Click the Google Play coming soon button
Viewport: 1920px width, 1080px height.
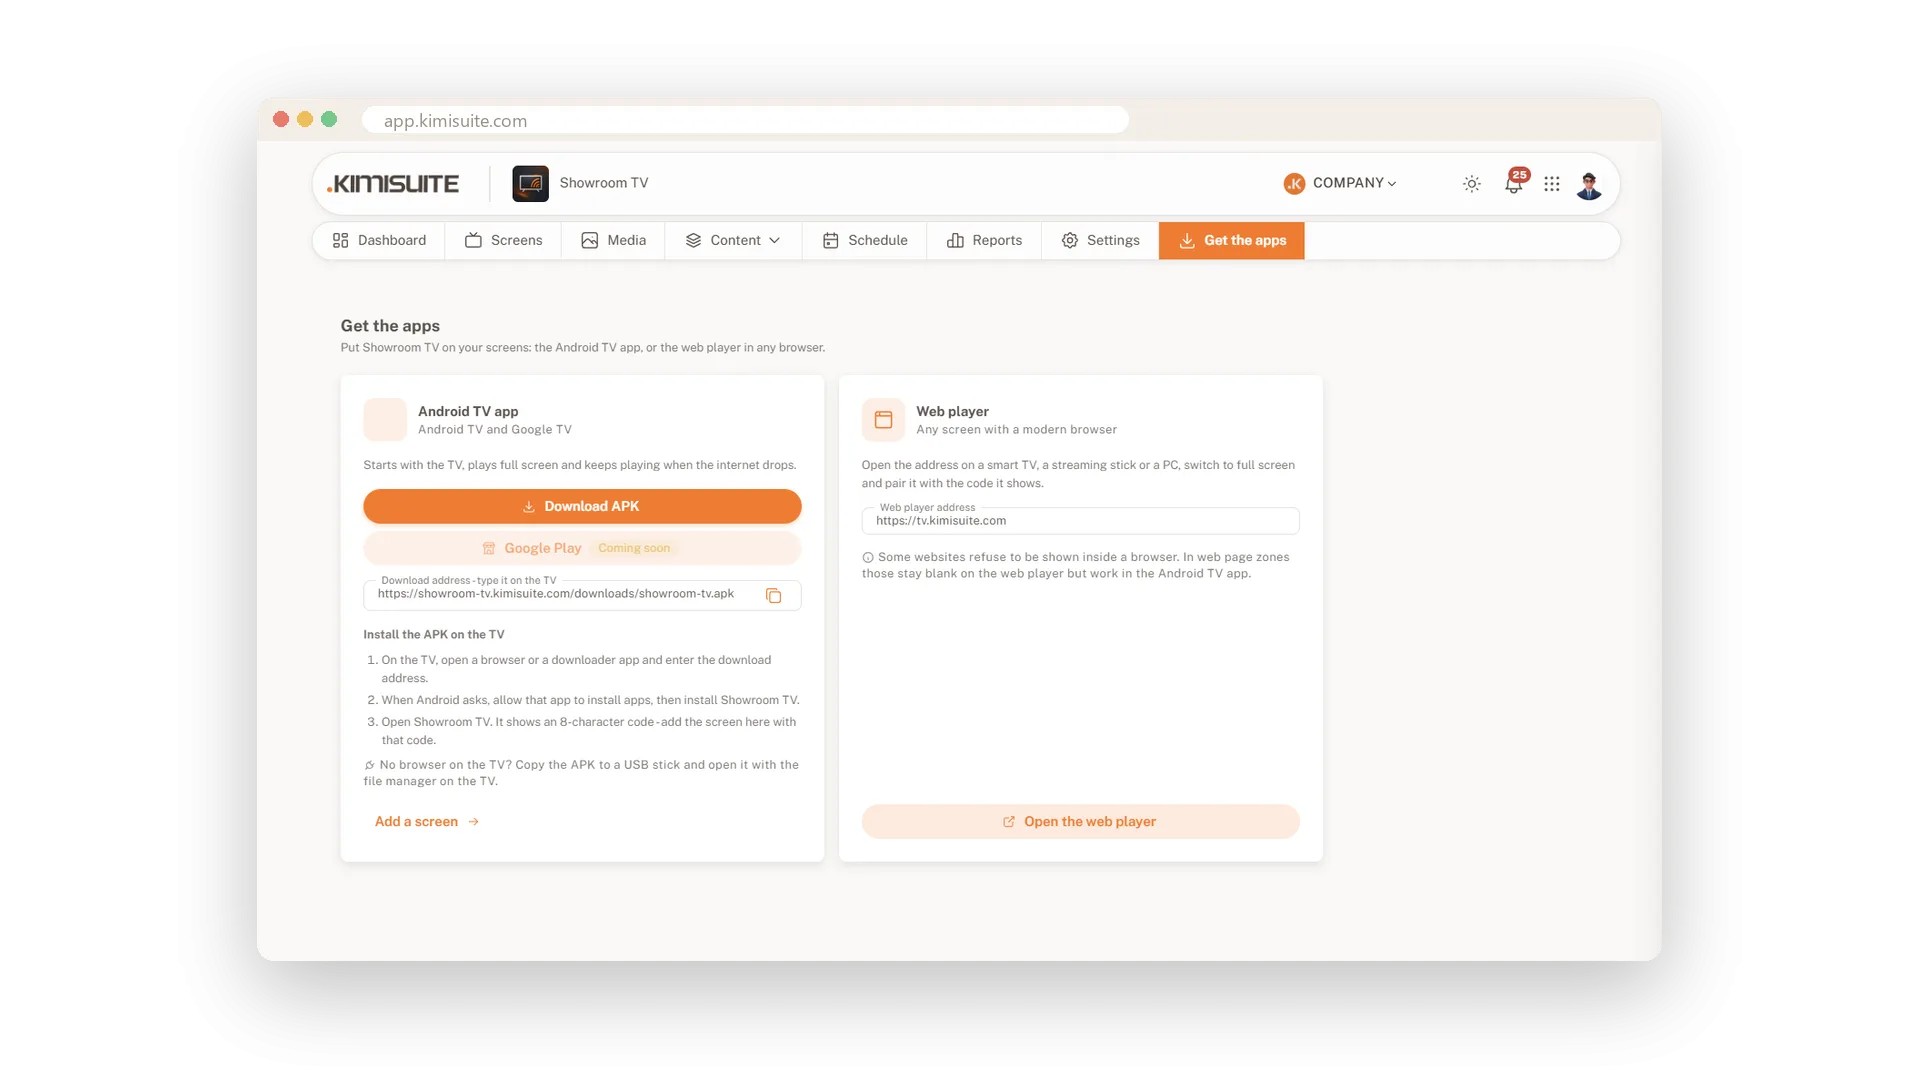coord(582,548)
